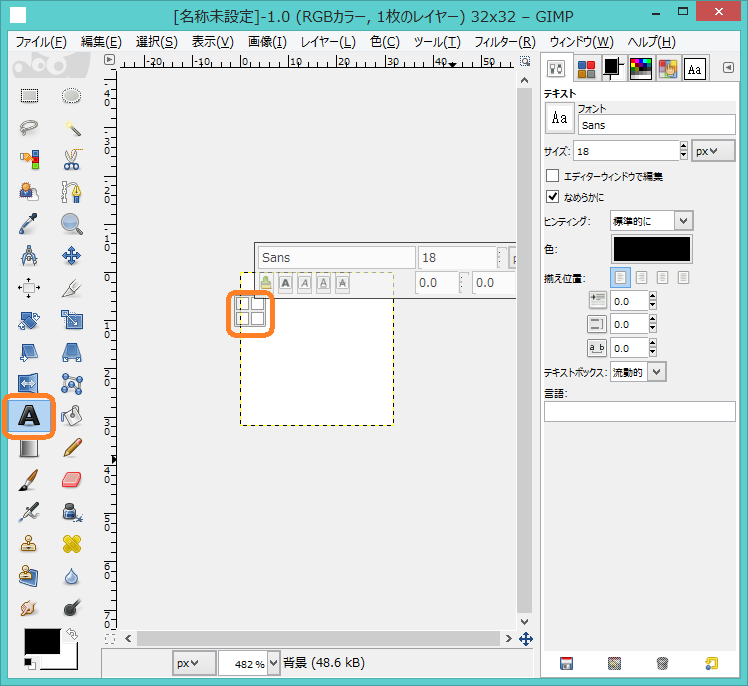Select the Shear tool
This screenshot has width=748, height=686.
click(29, 353)
